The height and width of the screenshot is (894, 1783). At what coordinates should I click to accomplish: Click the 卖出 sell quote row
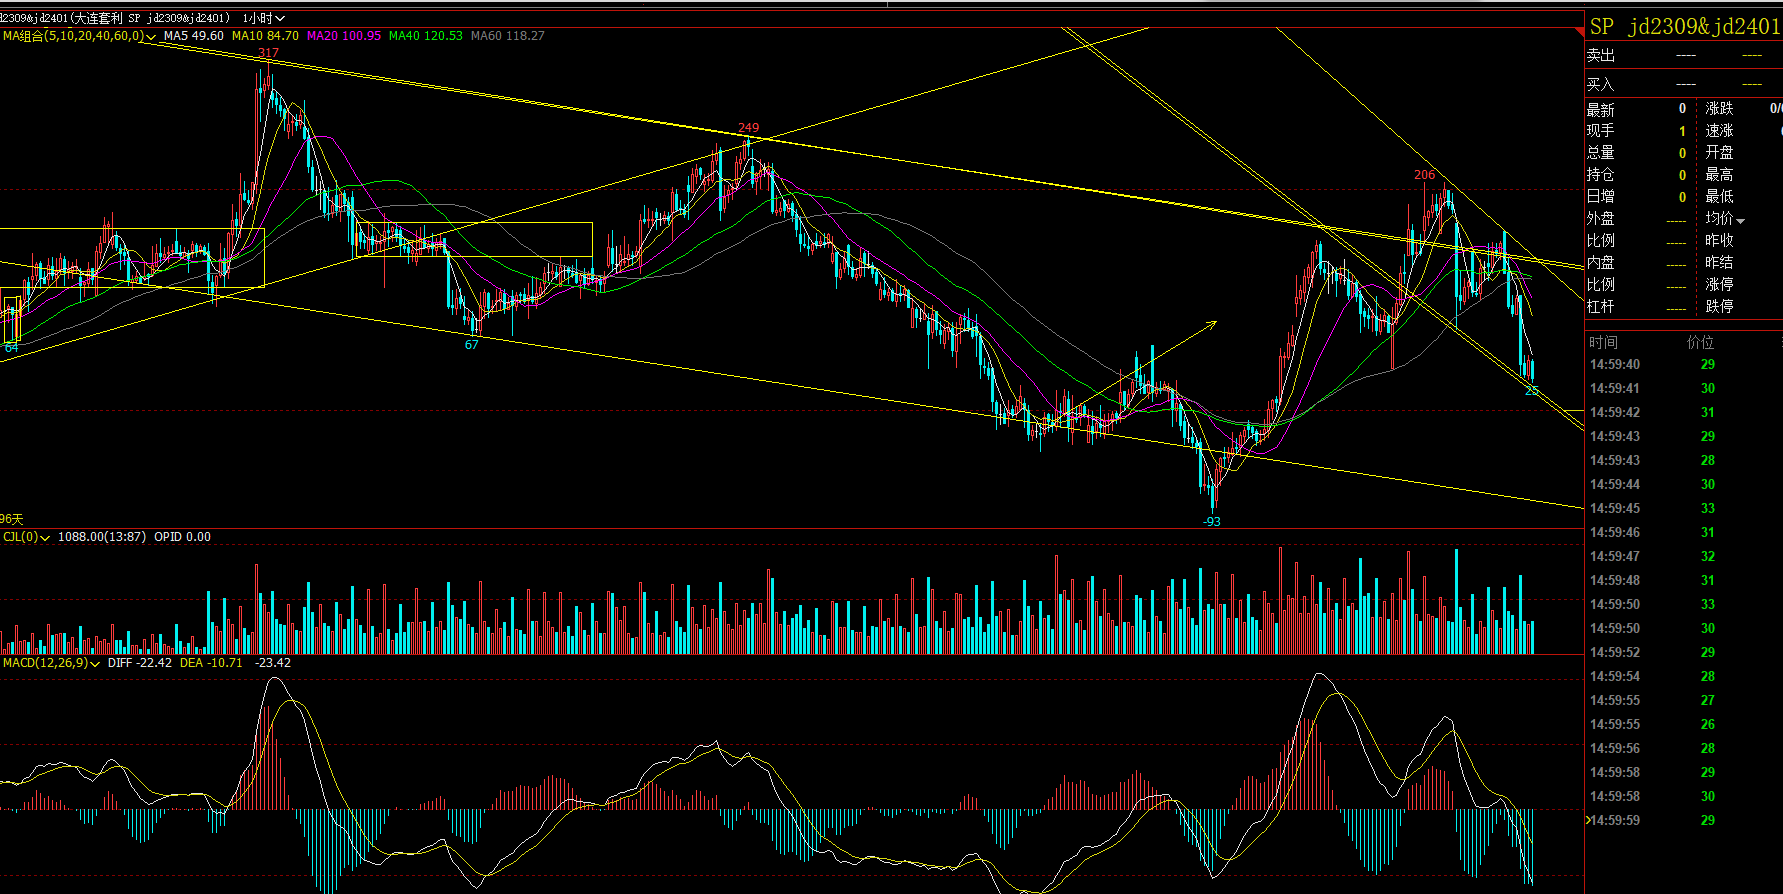point(1680,56)
